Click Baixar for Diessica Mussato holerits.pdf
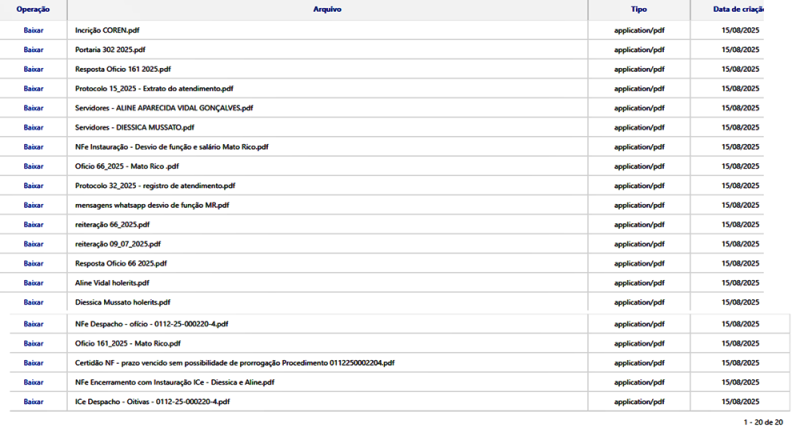The width and height of the screenshot is (800, 432). pyautogui.click(x=33, y=302)
